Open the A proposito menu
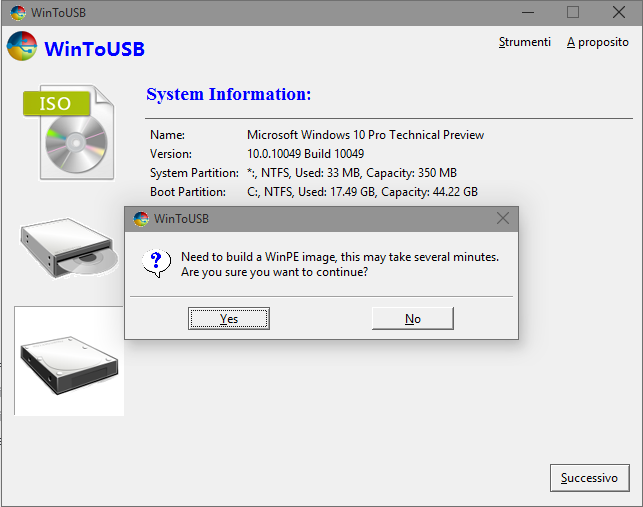The image size is (643, 507). coord(597,42)
